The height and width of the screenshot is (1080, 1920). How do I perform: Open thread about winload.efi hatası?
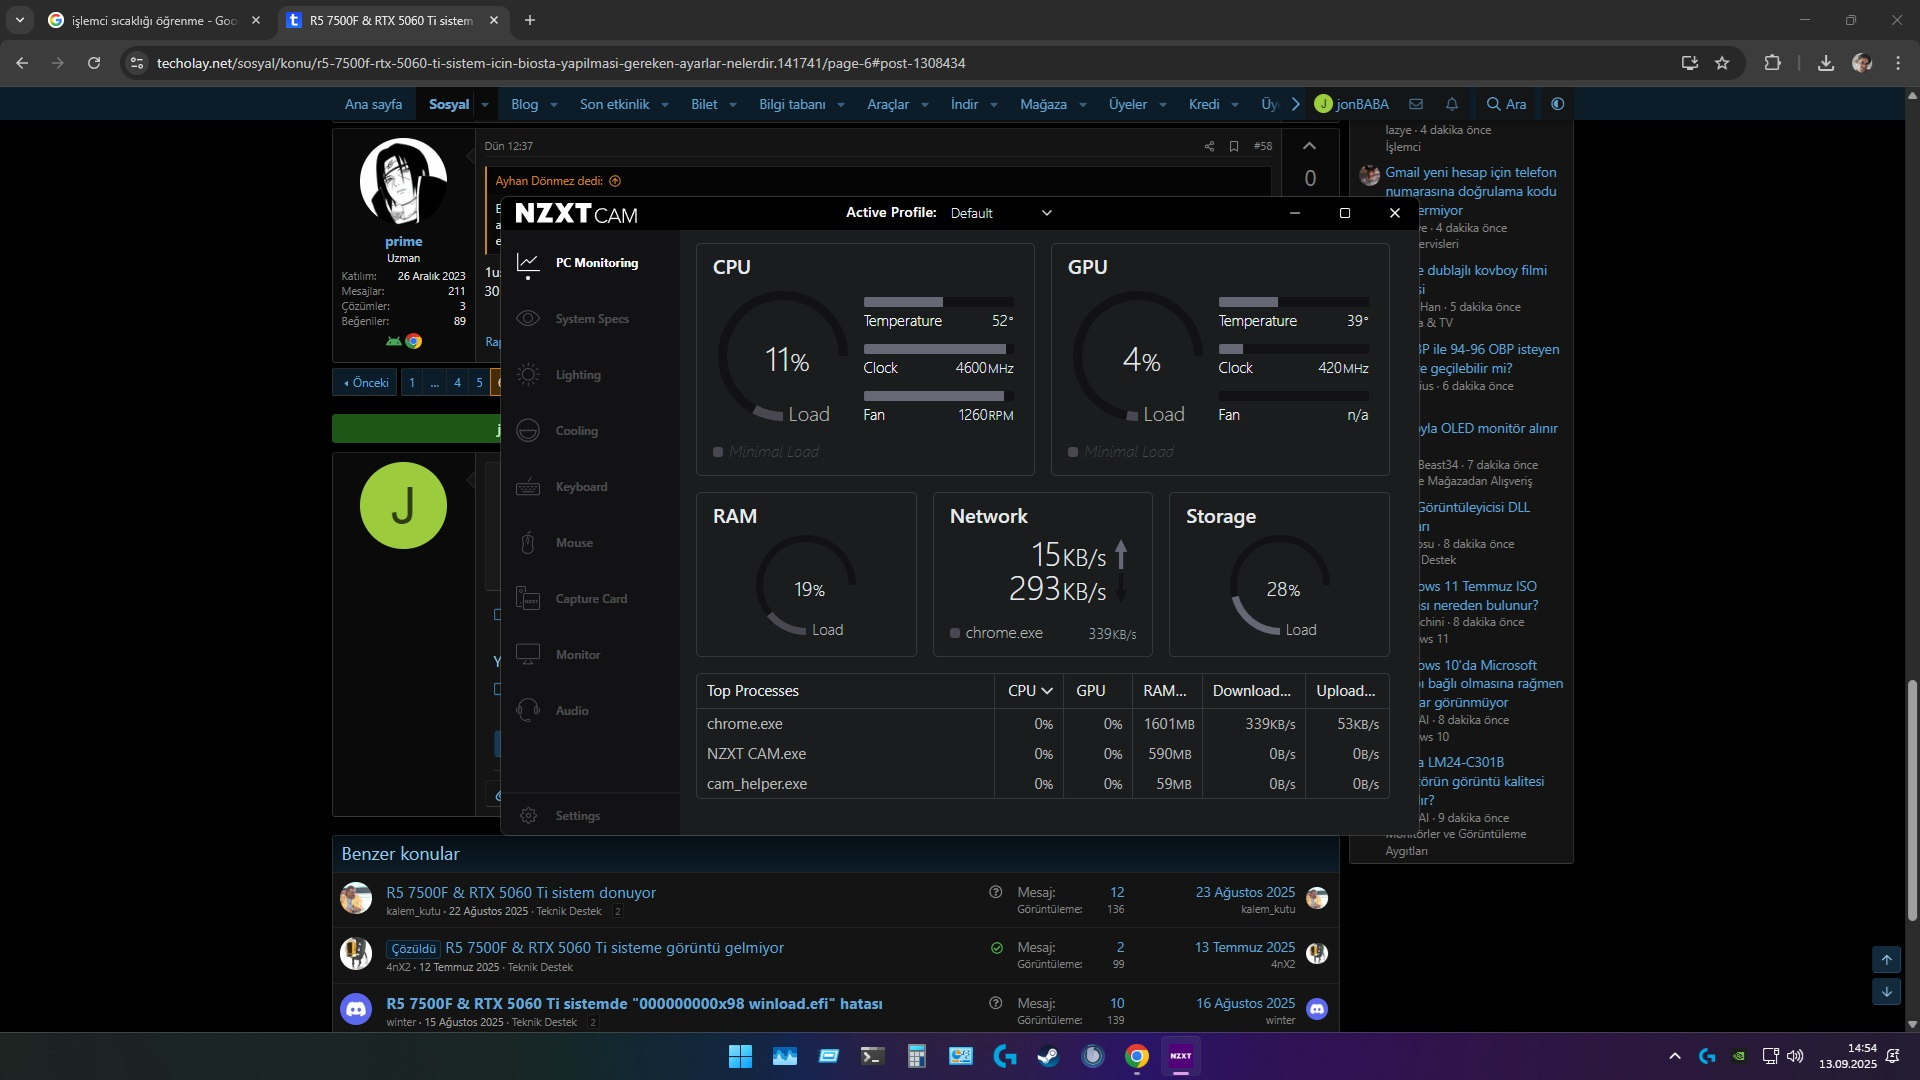click(x=634, y=1003)
